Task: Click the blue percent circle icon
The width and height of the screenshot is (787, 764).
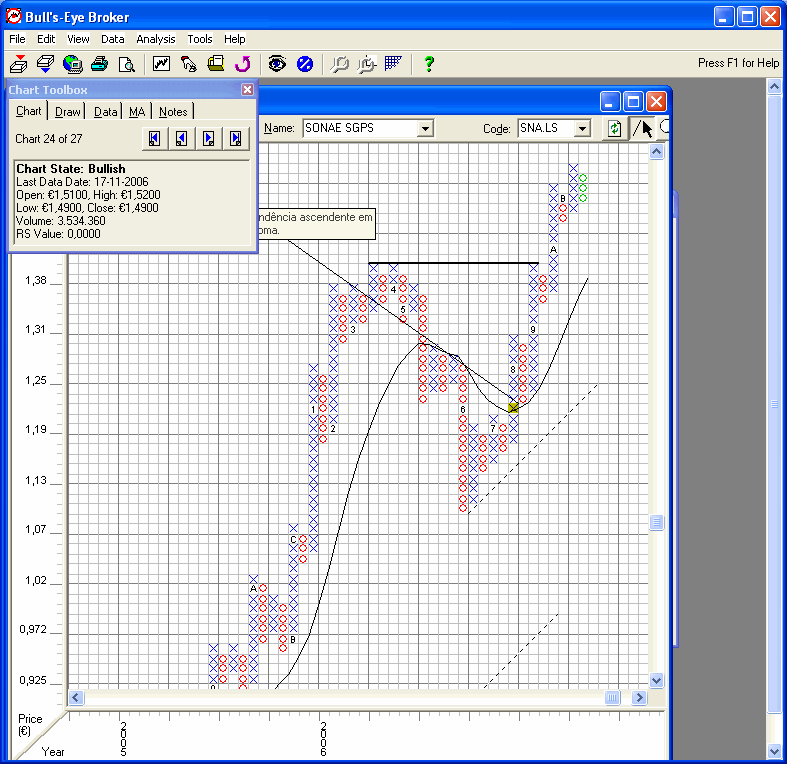Action: pyautogui.click(x=305, y=64)
